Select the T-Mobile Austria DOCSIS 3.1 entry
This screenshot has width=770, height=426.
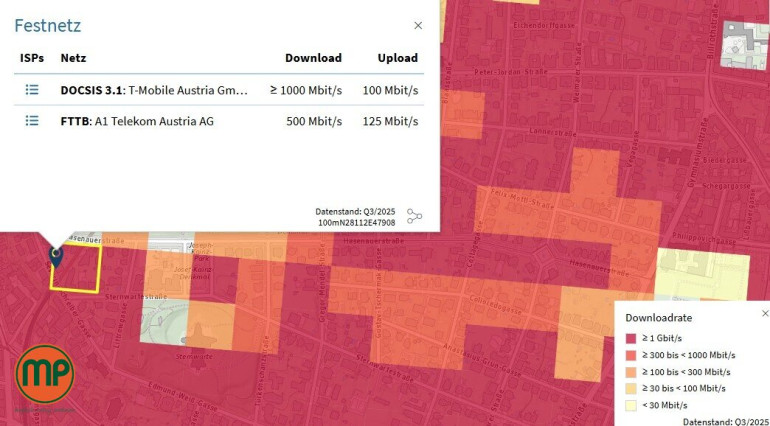tap(154, 90)
